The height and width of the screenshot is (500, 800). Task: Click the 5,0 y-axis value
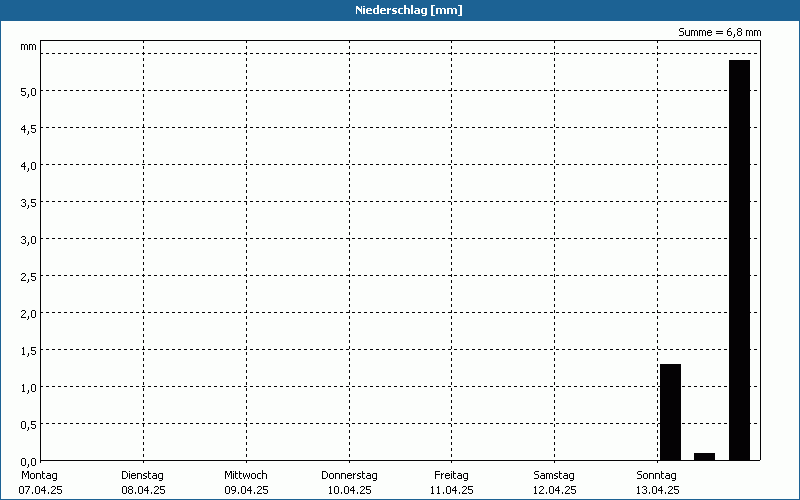click(29, 92)
